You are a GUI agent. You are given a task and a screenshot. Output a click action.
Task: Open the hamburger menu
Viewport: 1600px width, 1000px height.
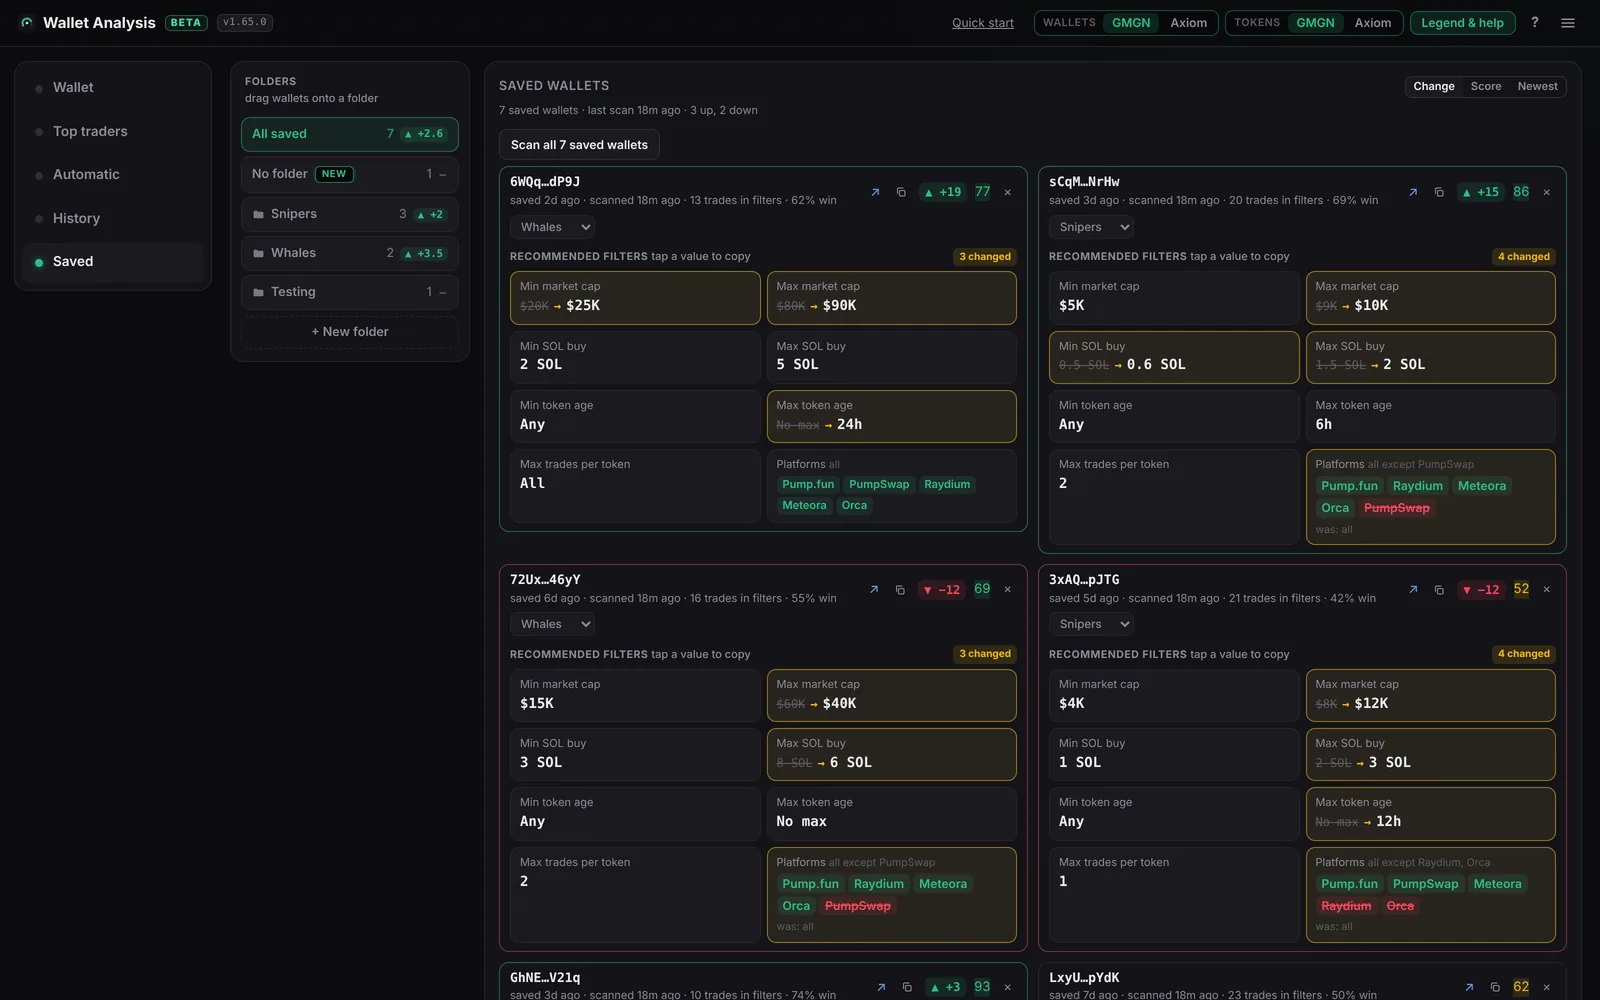tap(1568, 23)
